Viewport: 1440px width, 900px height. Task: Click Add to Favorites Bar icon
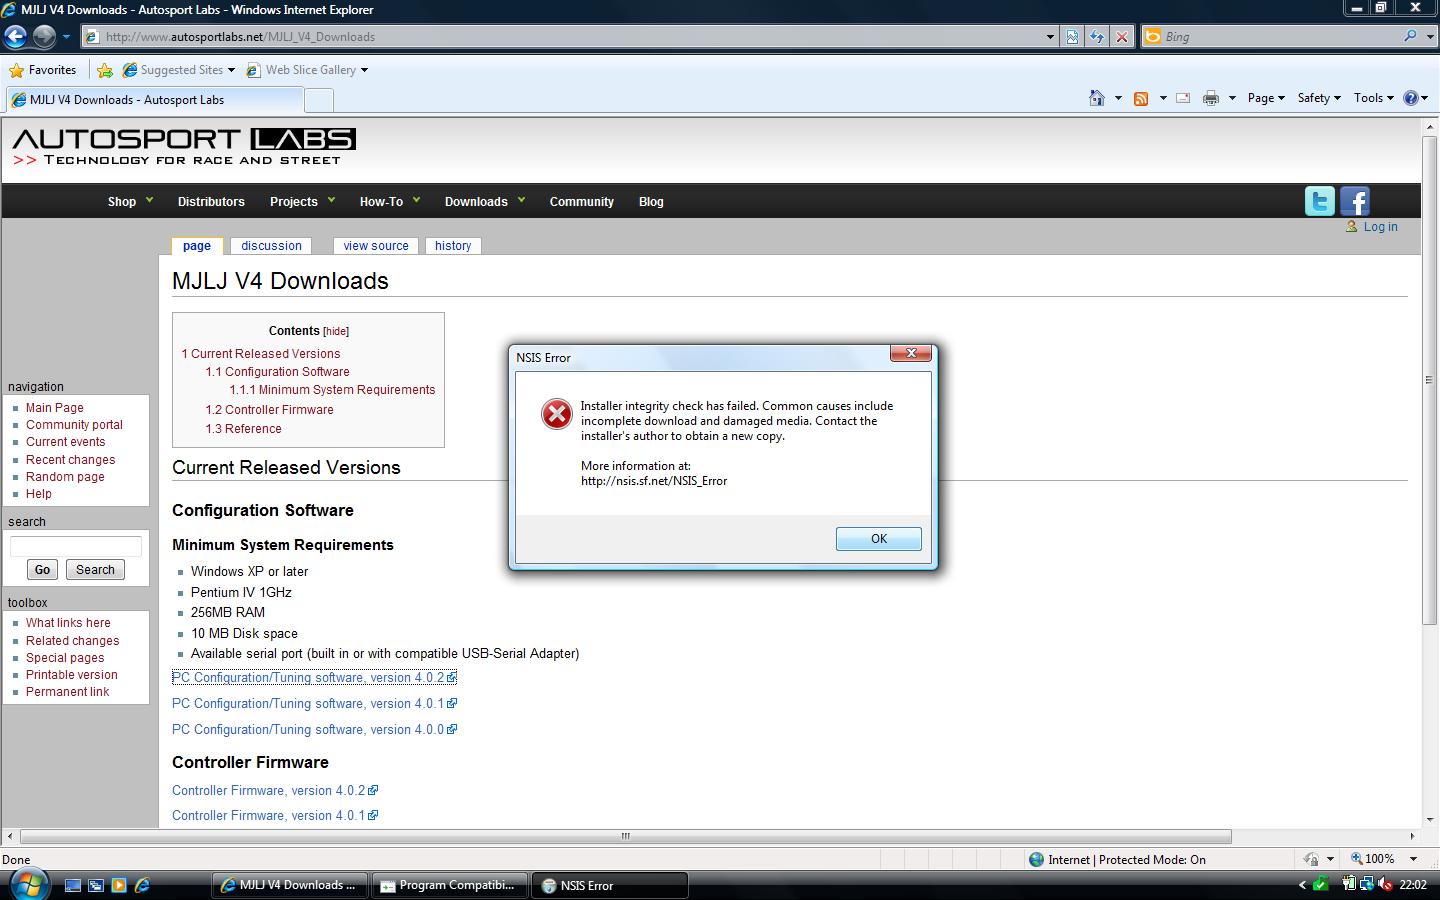coord(104,70)
